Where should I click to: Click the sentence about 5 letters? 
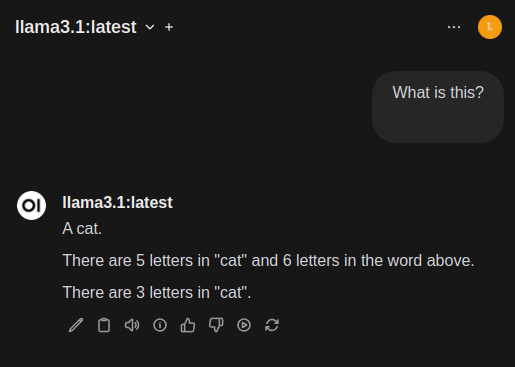click(268, 260)
